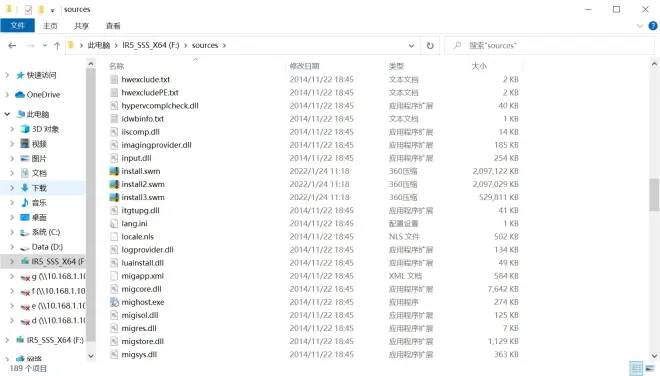Expand the 文档 tree node
Image resolution: width=660 pixels, height=376 pixels.
pyautogui.click(x=12, y=173)
